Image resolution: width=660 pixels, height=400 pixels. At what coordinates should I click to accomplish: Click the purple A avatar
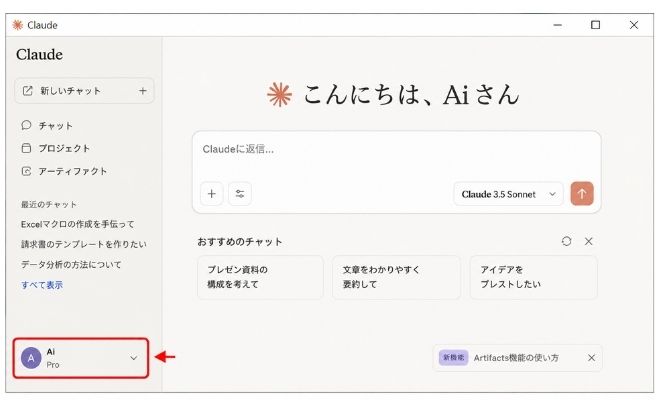pyautogui.click(x=31, y=358)
